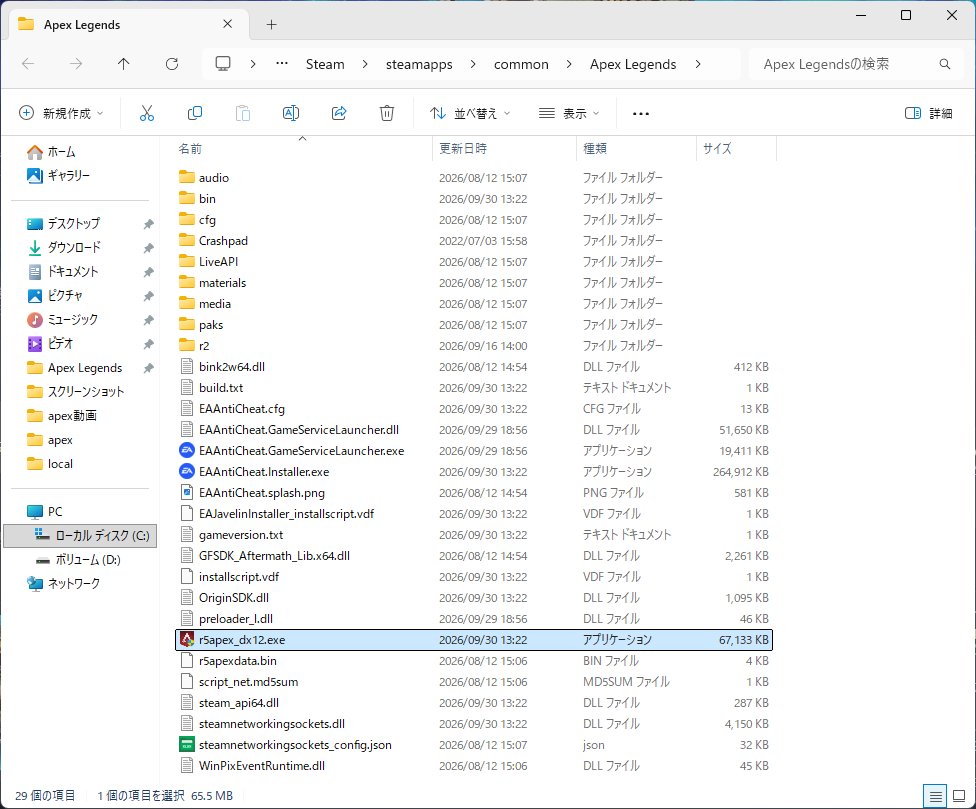Screen dimensions: 976x809
Task: Show hidden breadcrumb path ellipsis
Action: [282, 63]
